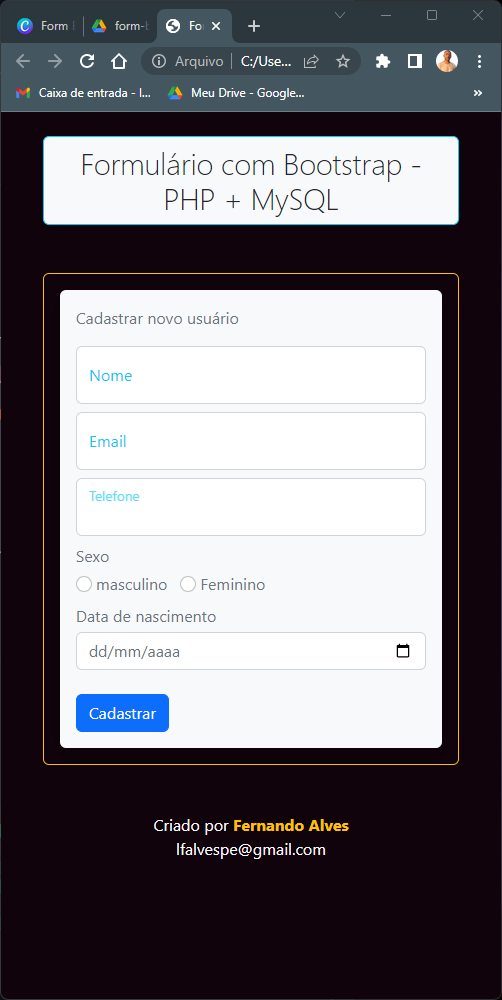
Task: Expand the tab search chevron
Action: [x=340, y=15]
